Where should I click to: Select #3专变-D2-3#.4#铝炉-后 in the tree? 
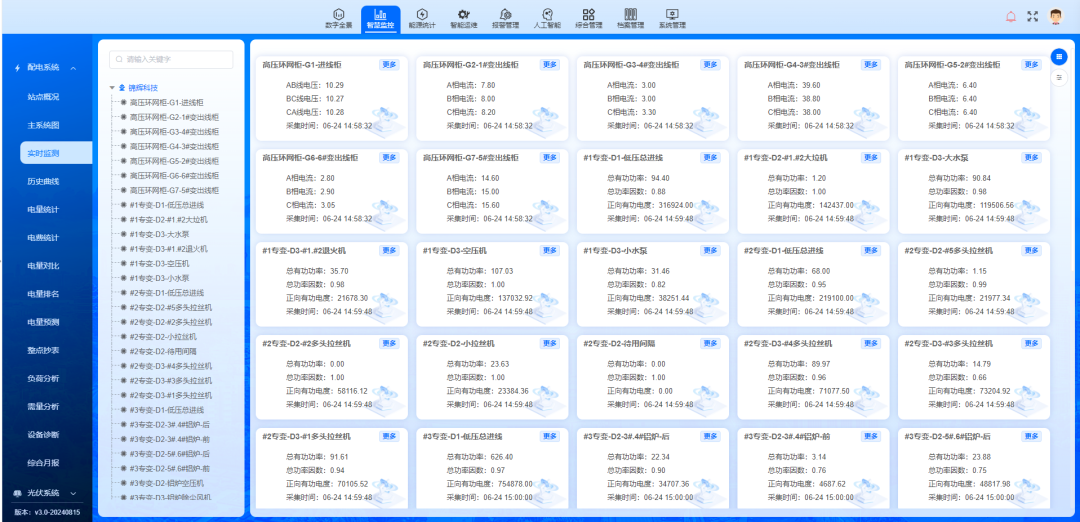pyautogui.click(x=169, y=424)
